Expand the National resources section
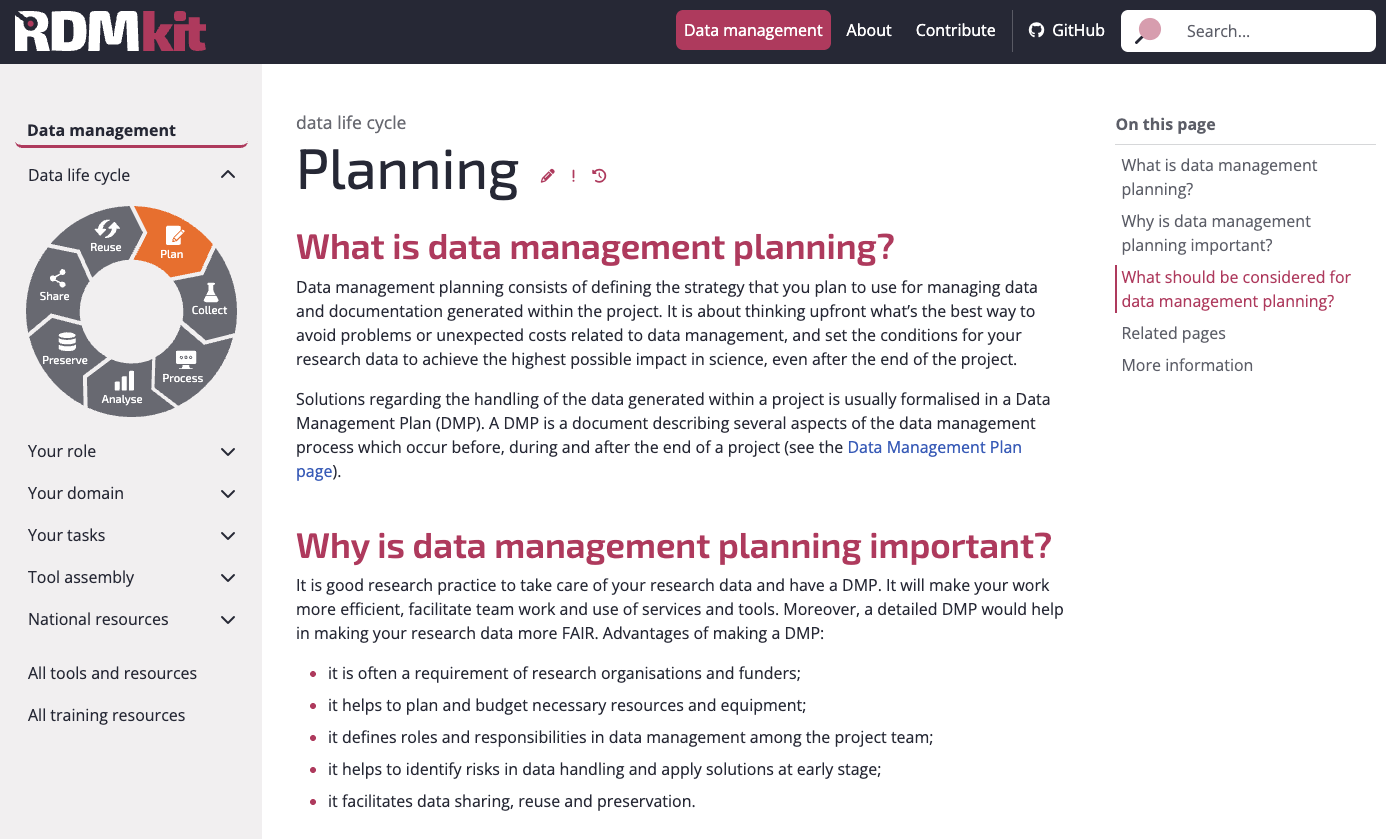The width and height of the screenshot is (1386, 839). (x=228, y=619)
